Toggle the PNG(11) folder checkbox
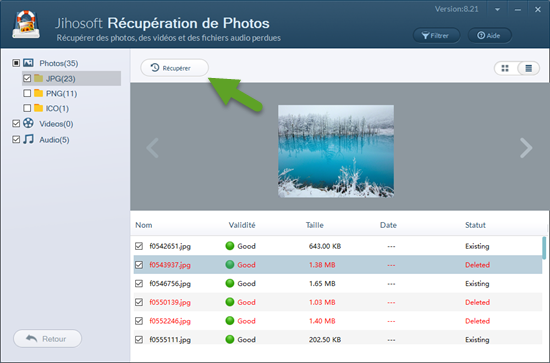 [x=27, y=93]
